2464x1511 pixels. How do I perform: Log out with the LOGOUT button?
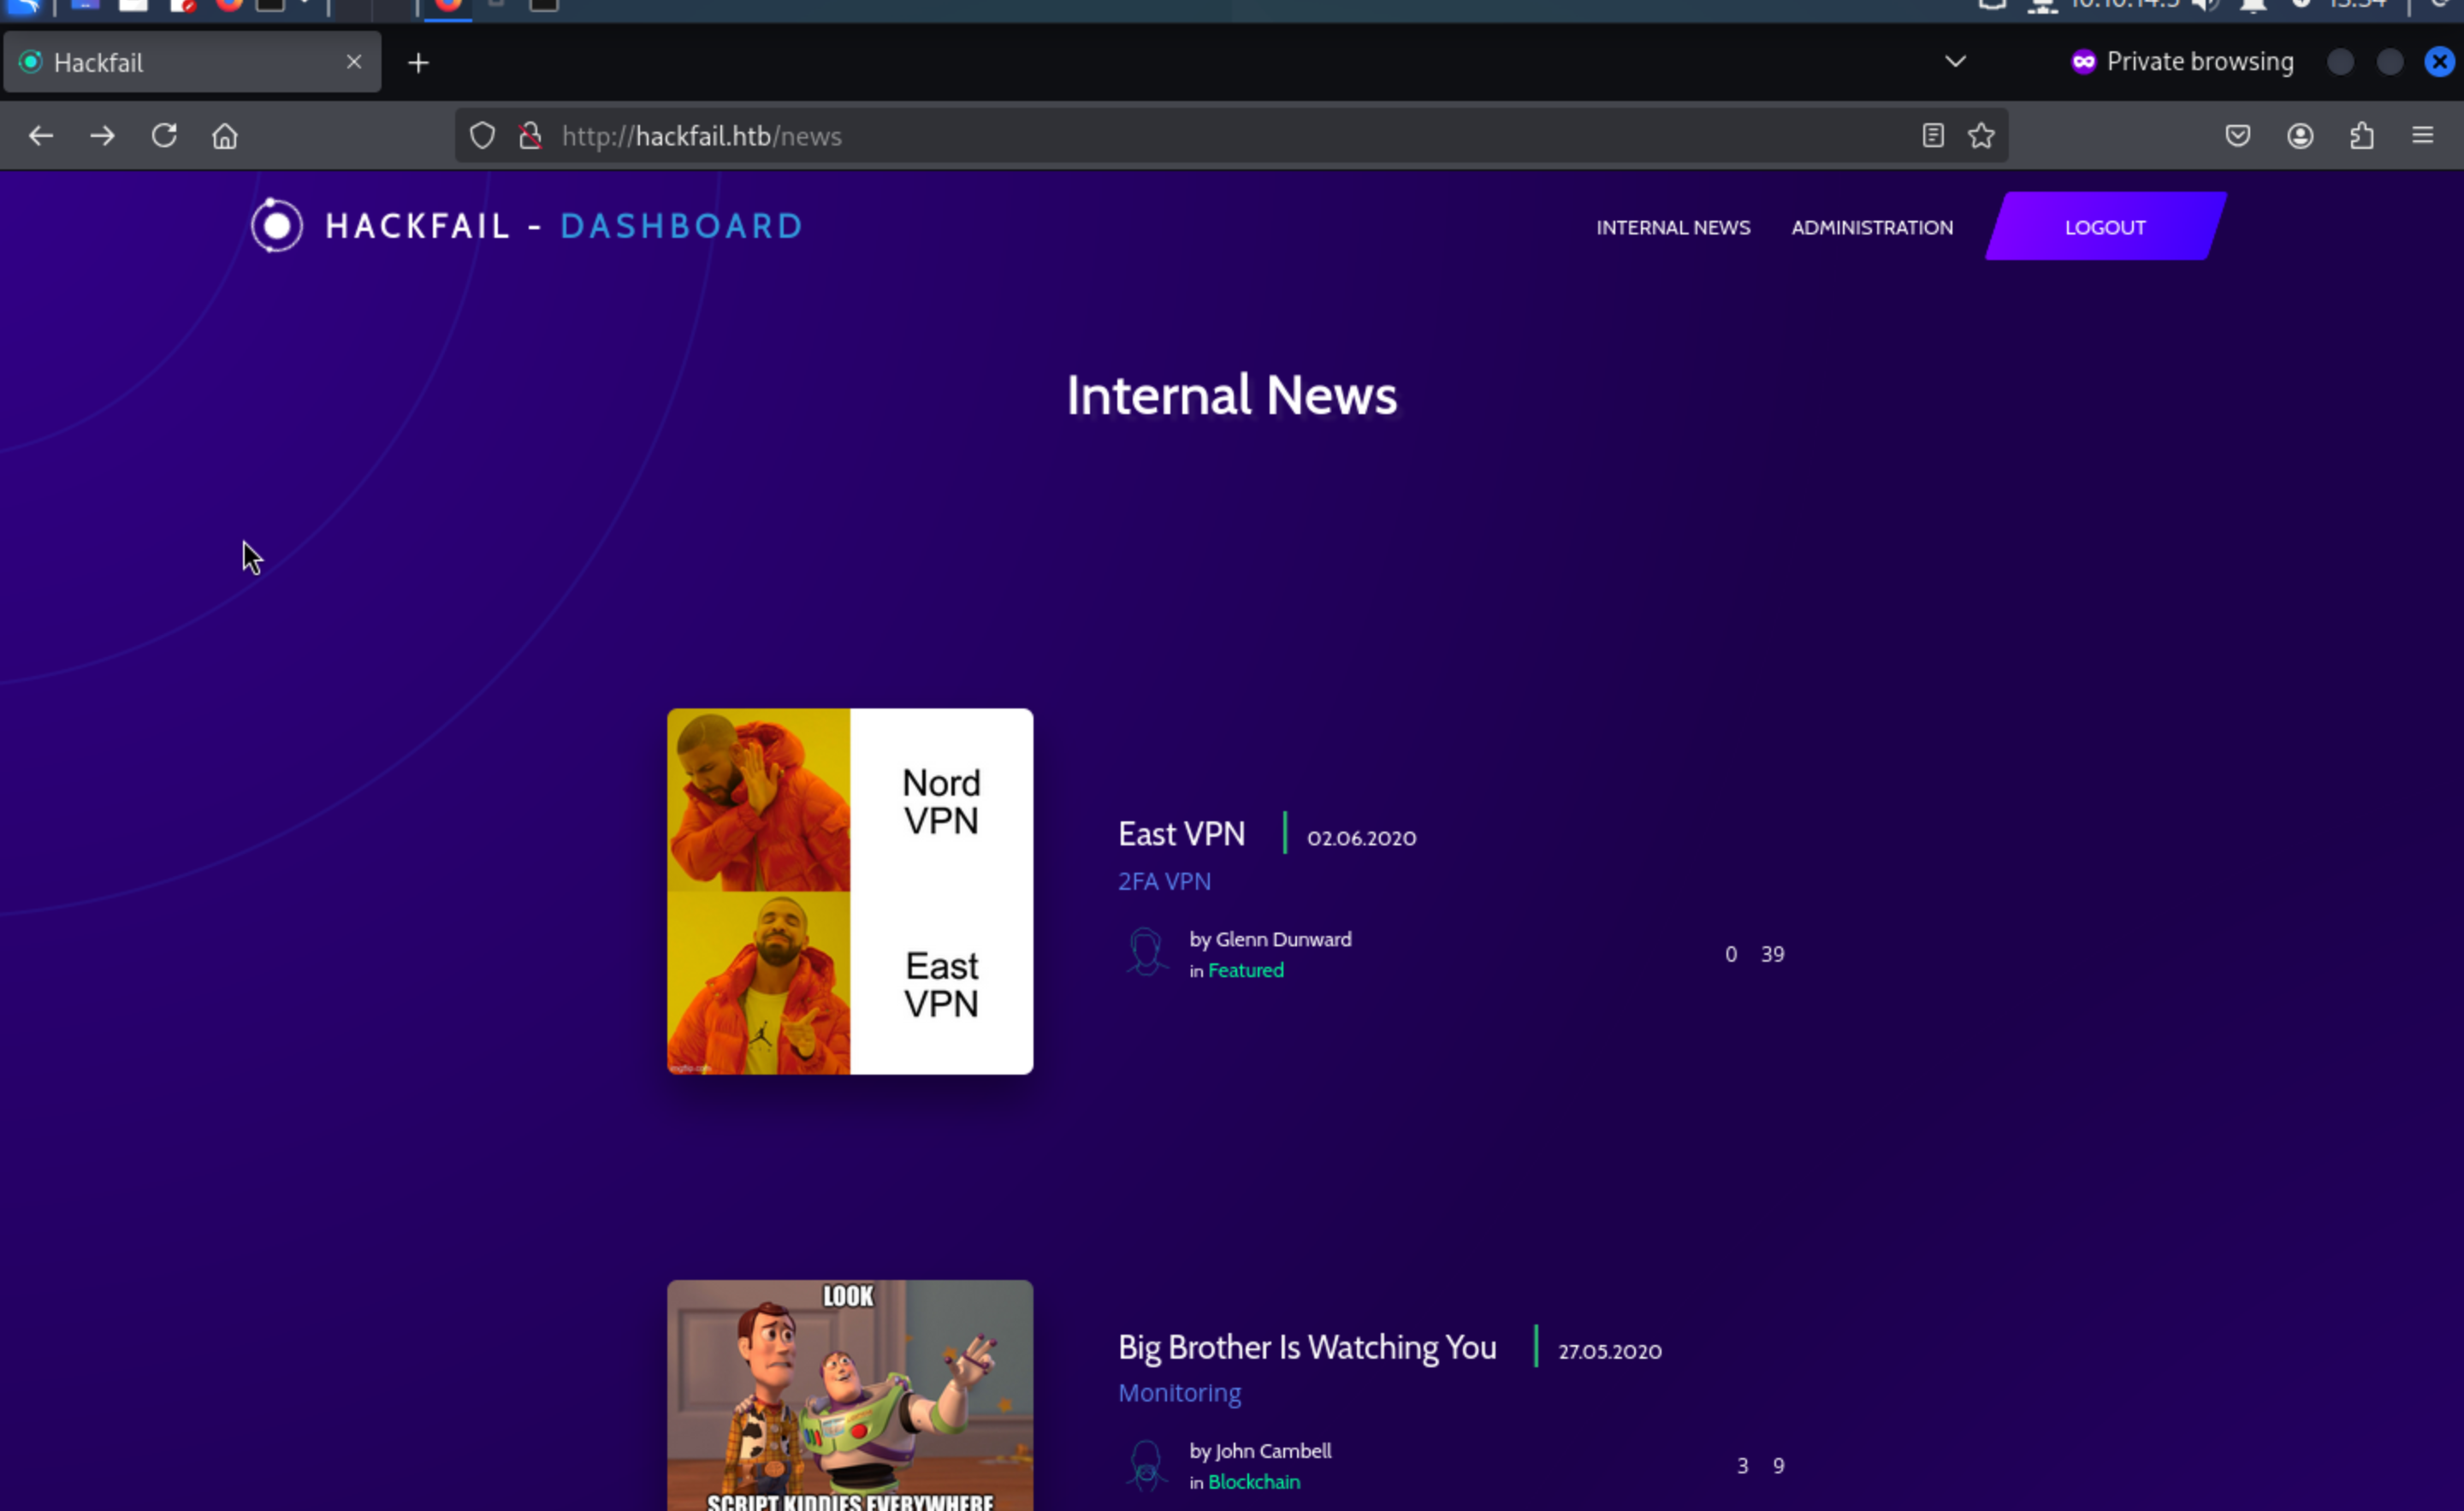pos(2105,227)
